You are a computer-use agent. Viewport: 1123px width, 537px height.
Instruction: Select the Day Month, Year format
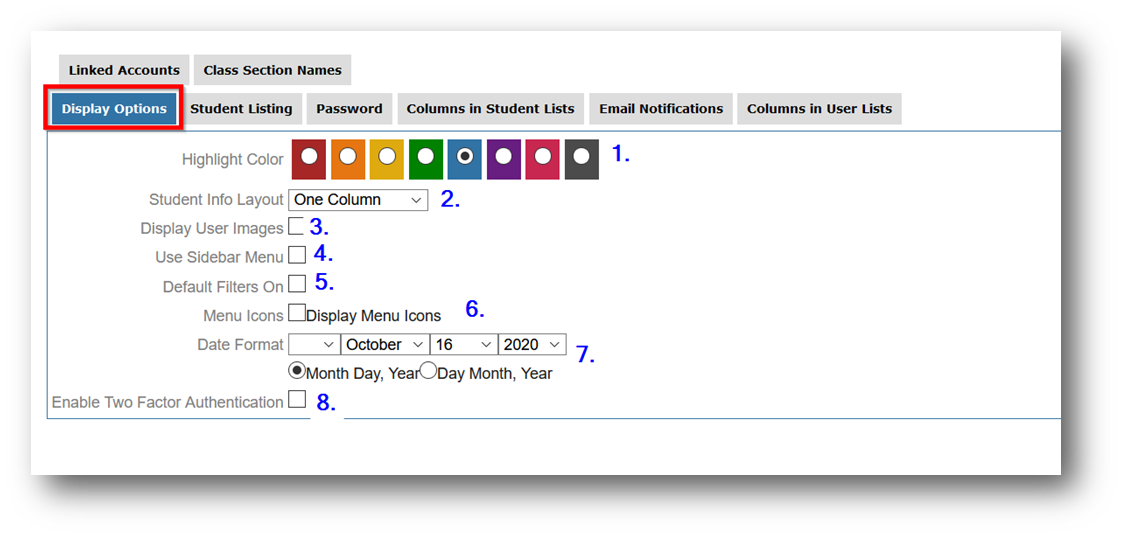point(428,371)
